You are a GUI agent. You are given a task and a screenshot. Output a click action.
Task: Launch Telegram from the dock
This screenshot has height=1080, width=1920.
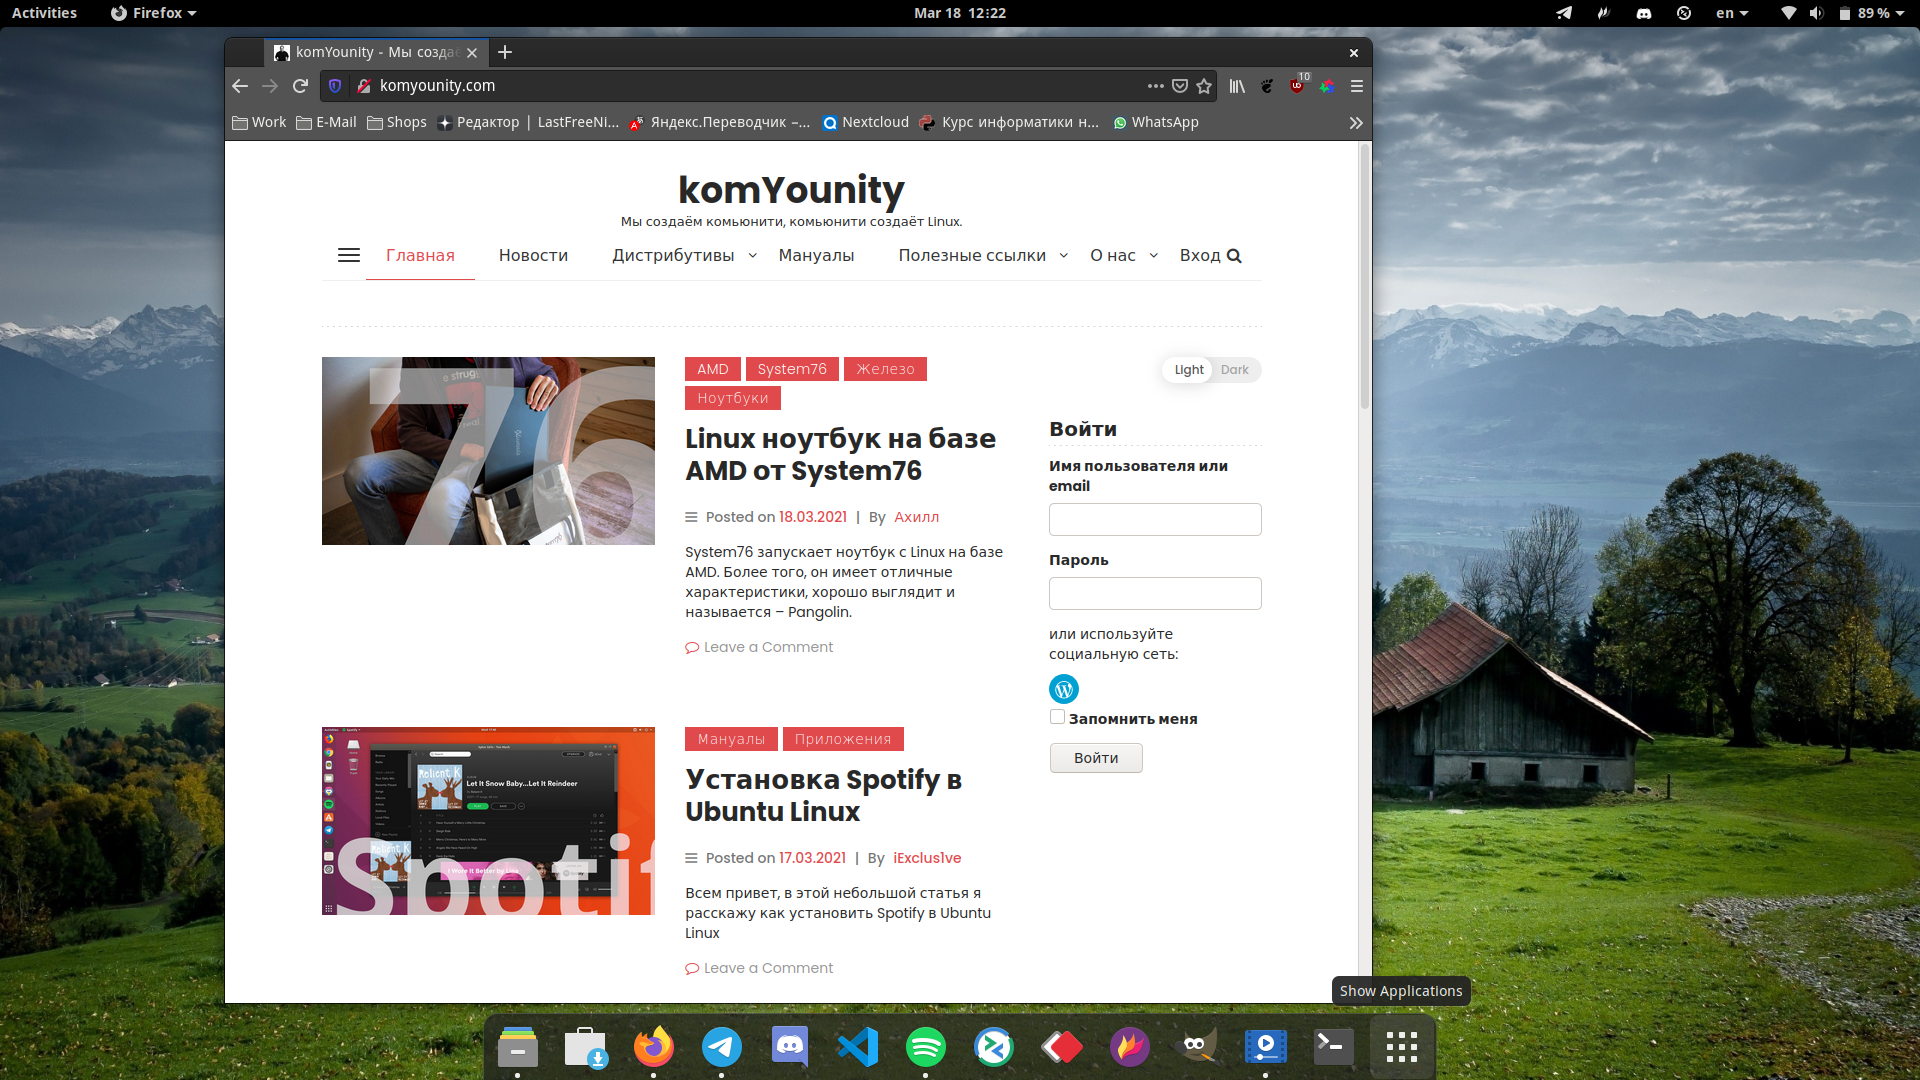[x=721, y=1046]
